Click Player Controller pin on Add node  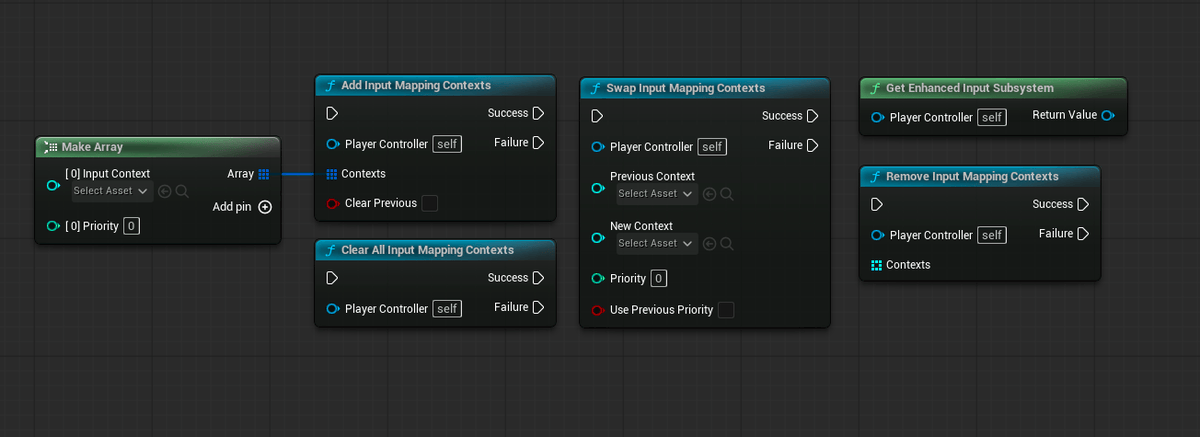click(x=333, y=144)
